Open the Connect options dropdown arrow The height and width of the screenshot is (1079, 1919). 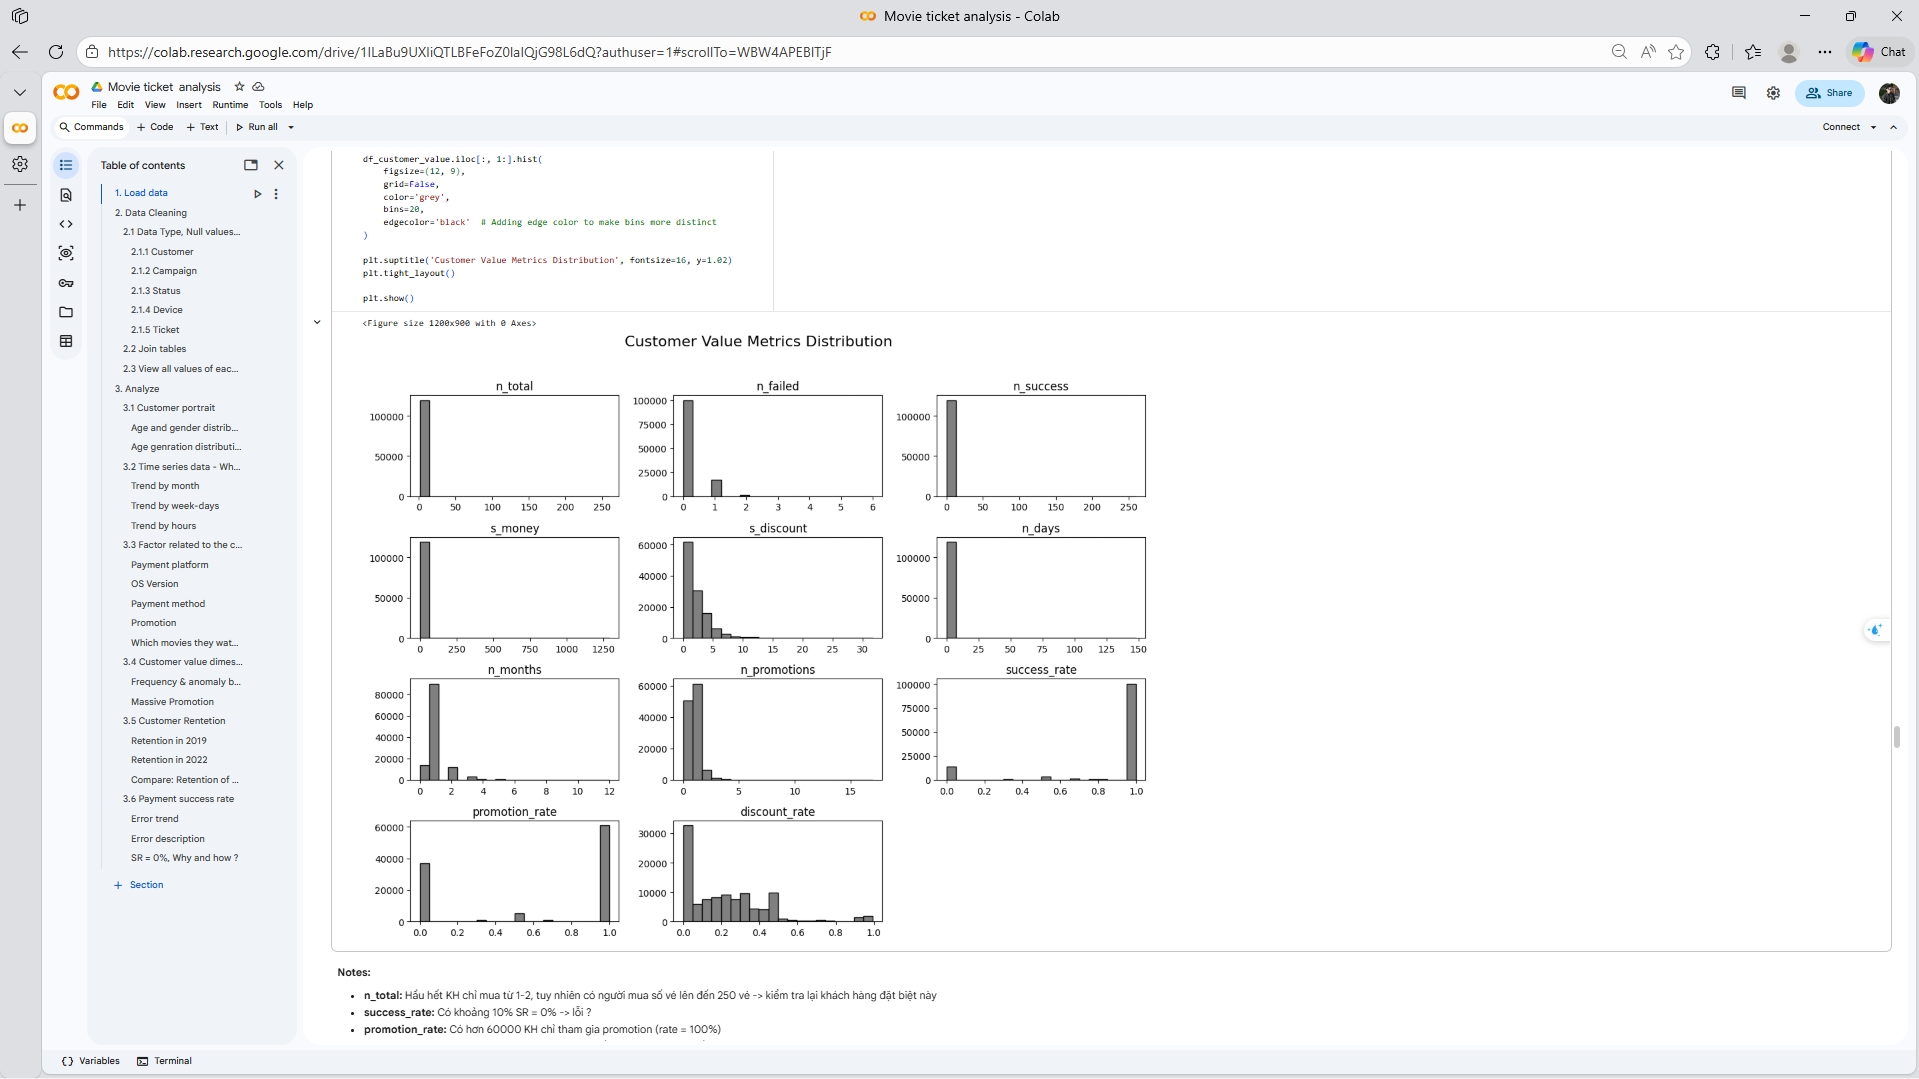pos(1873,127)
